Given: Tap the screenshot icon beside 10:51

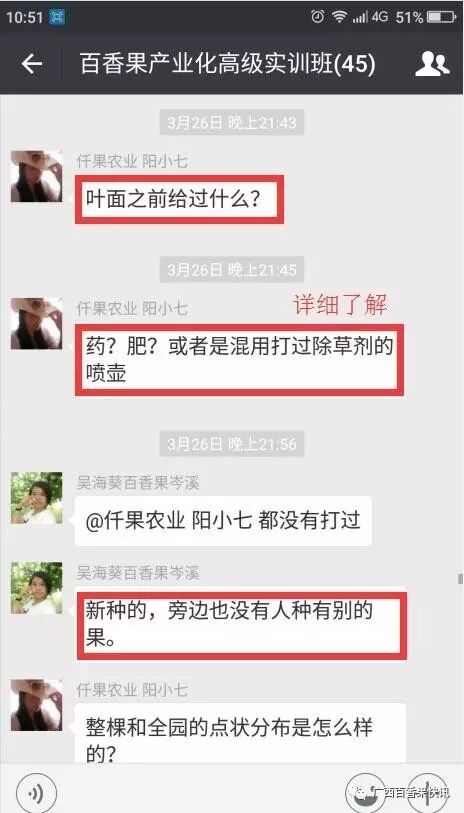Looking at the screenshot, I should pyautogui.click(x=57, y=17).
